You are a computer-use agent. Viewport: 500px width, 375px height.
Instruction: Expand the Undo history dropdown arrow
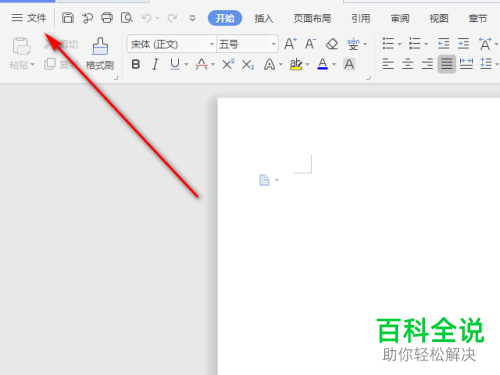[157, 18]
